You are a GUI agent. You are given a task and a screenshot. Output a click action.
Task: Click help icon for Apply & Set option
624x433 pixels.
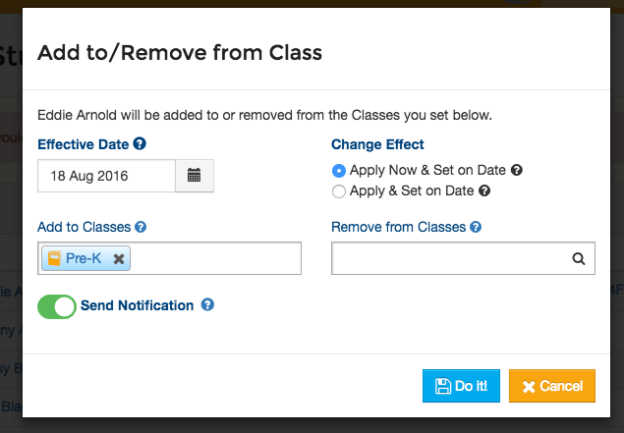click(x=485, y=191)
